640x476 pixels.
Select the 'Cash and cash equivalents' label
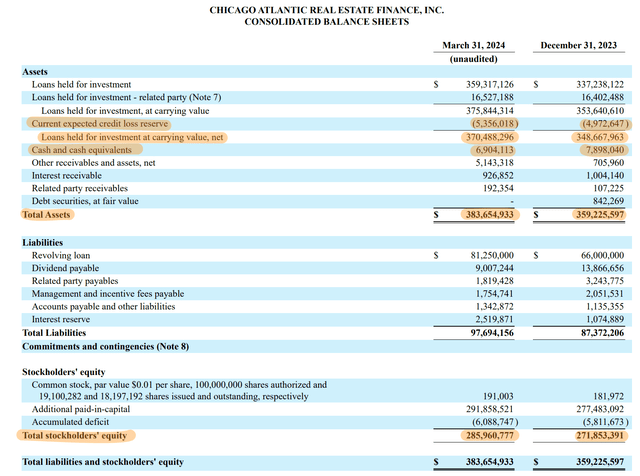tap(82, 150)
